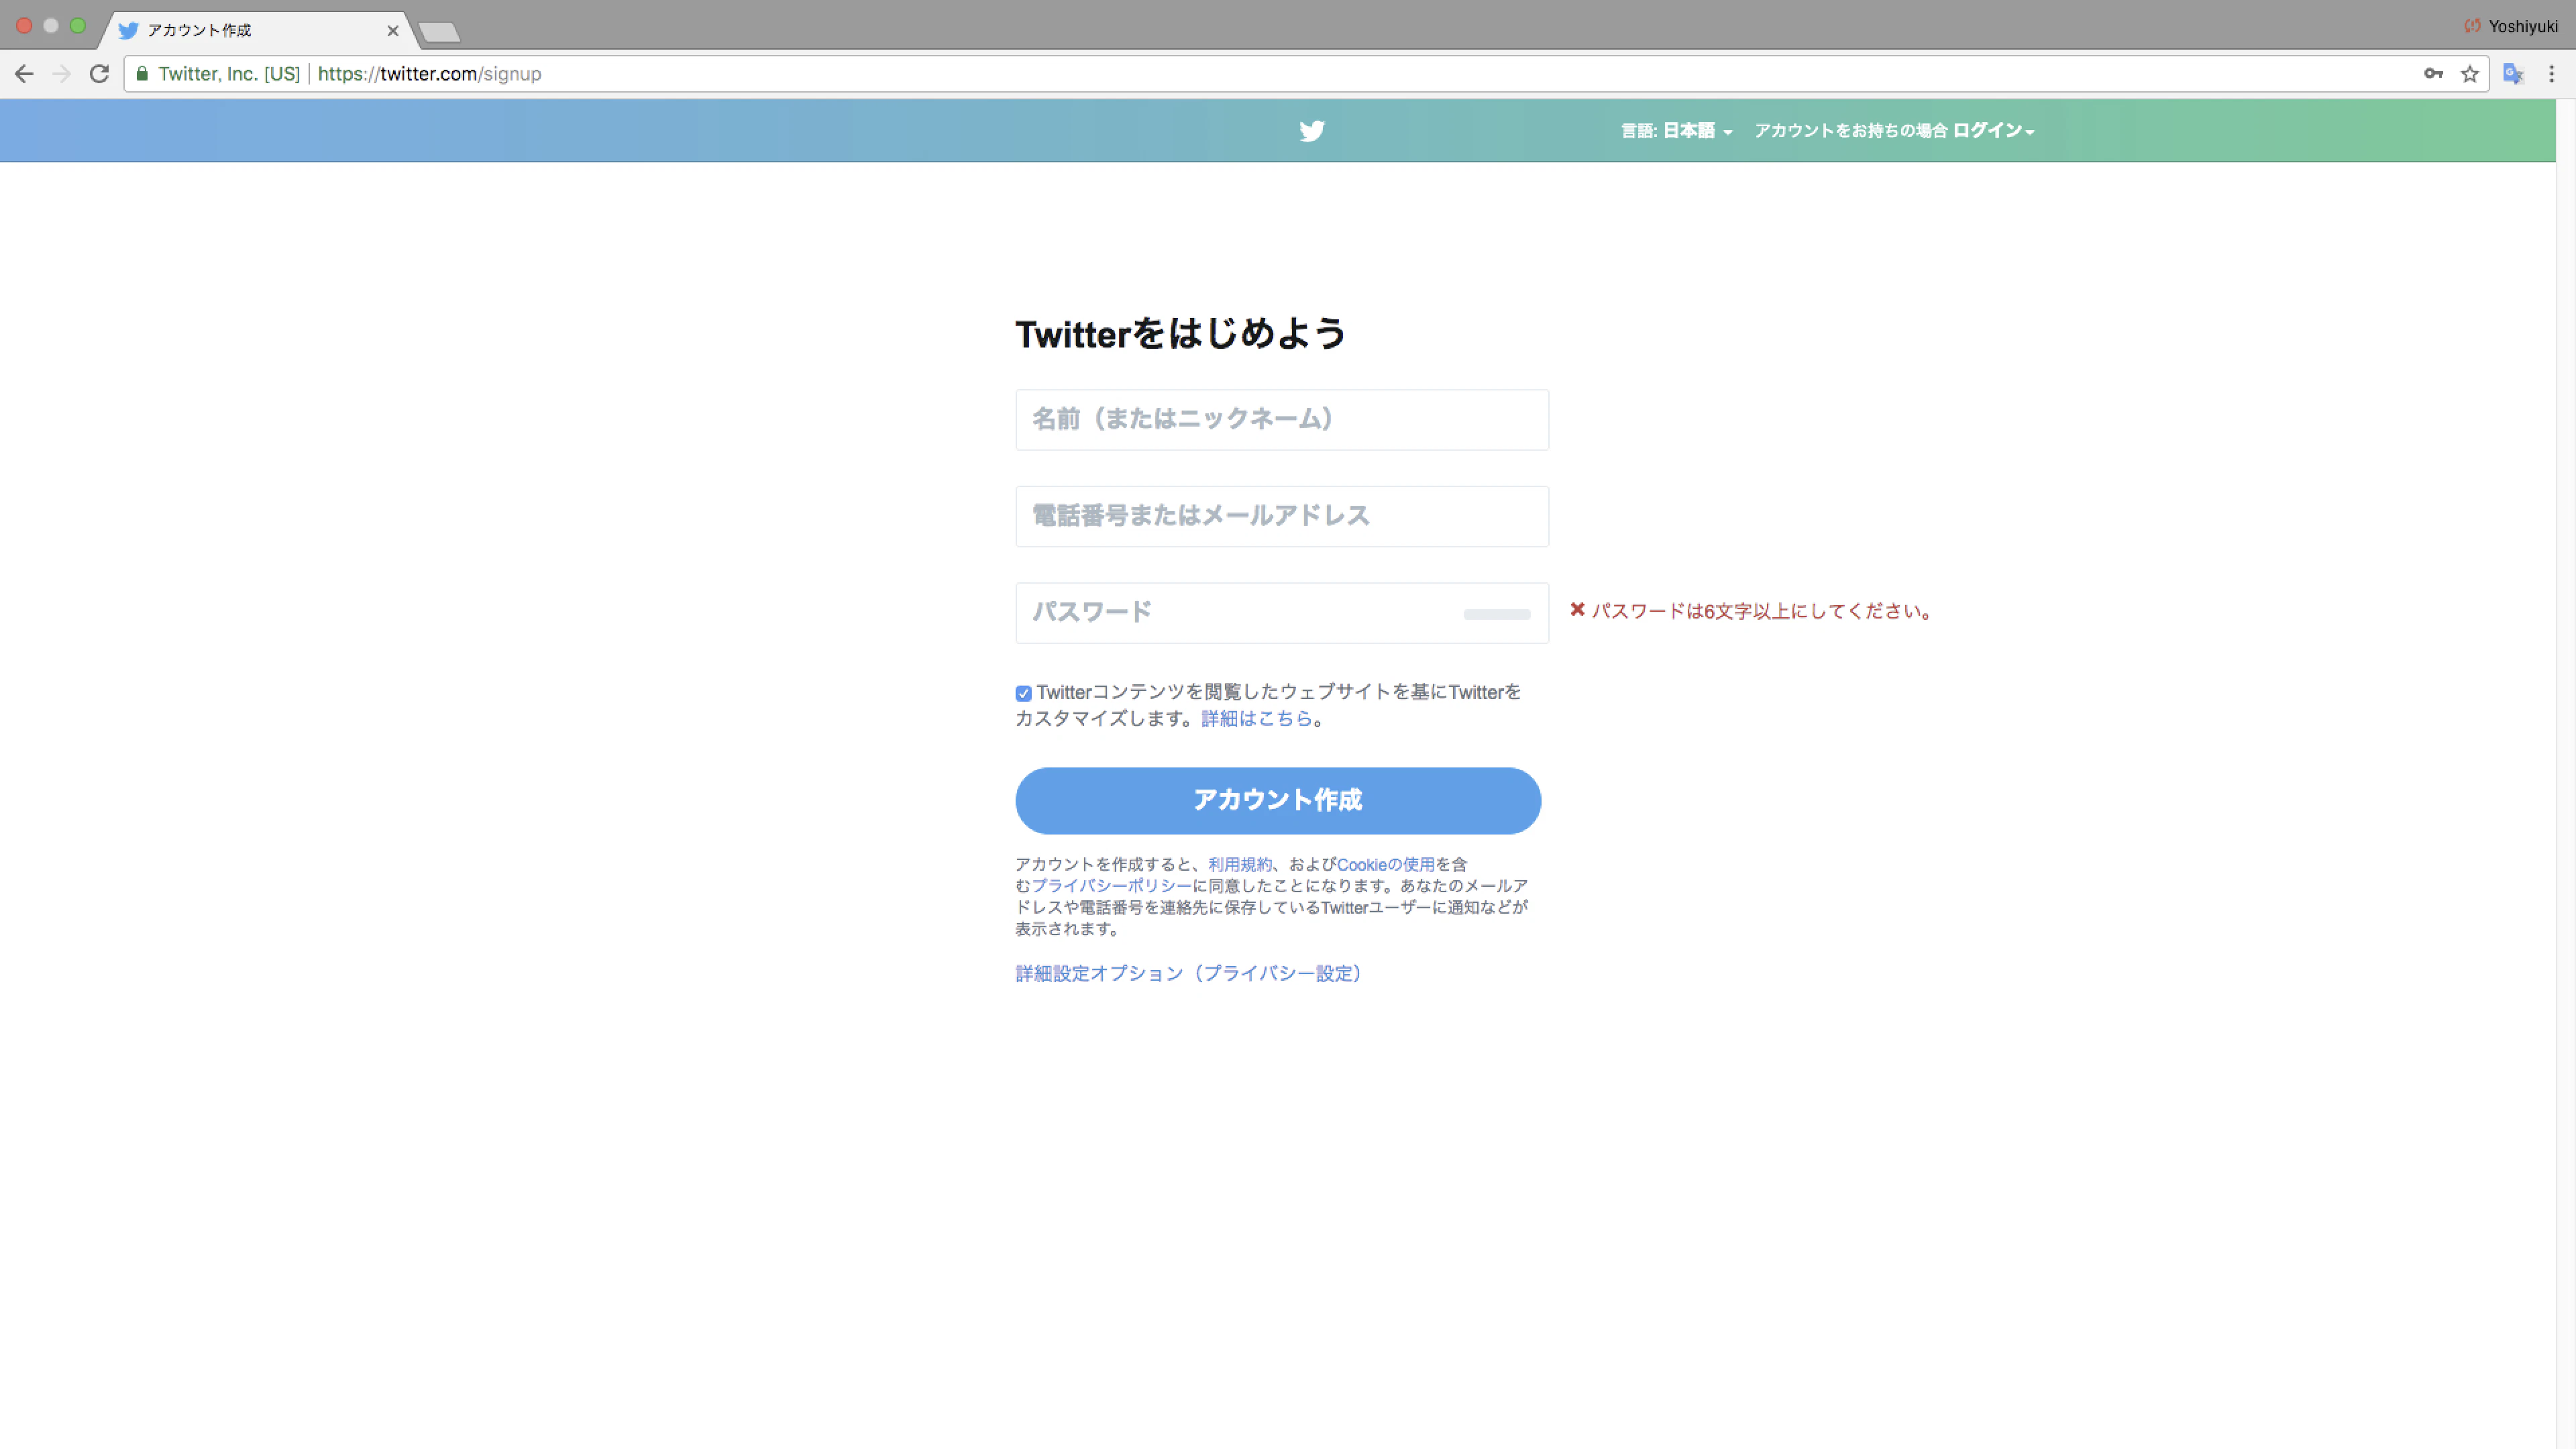
Task: Open the プライバシーポリシー link
Action: click(1112, 886)
